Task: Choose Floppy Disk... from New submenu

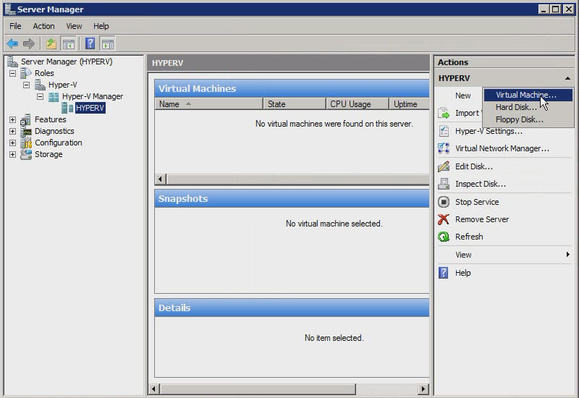Action: (528, 119)
